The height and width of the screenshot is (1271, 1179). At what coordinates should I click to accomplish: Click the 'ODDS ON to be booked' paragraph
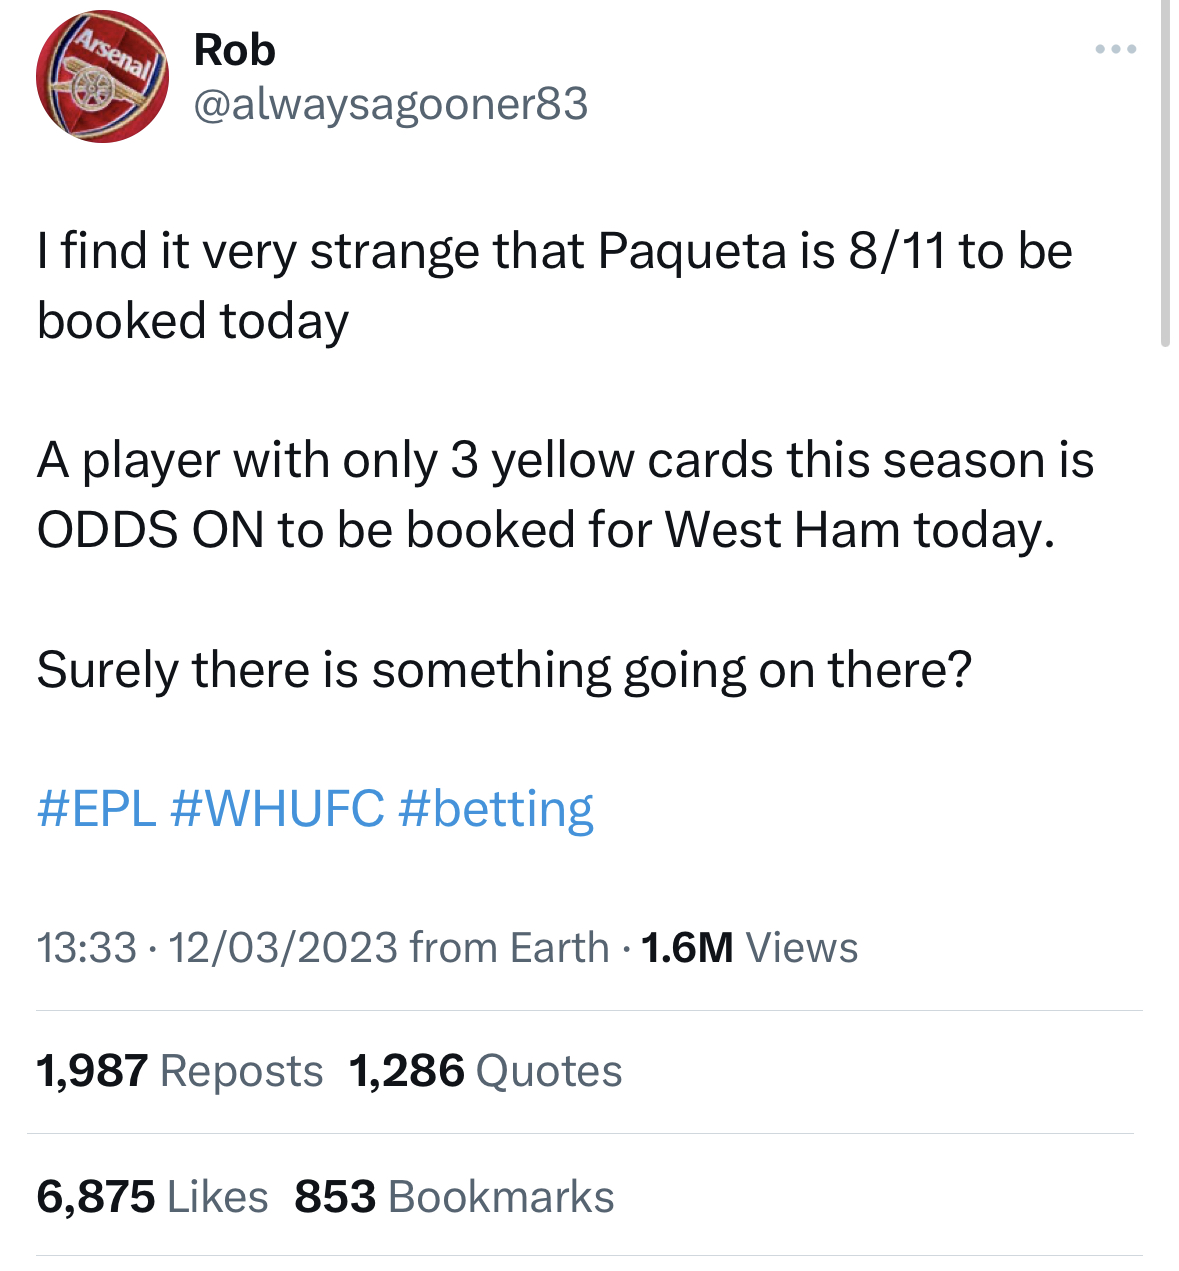click(x=566, y=495)
